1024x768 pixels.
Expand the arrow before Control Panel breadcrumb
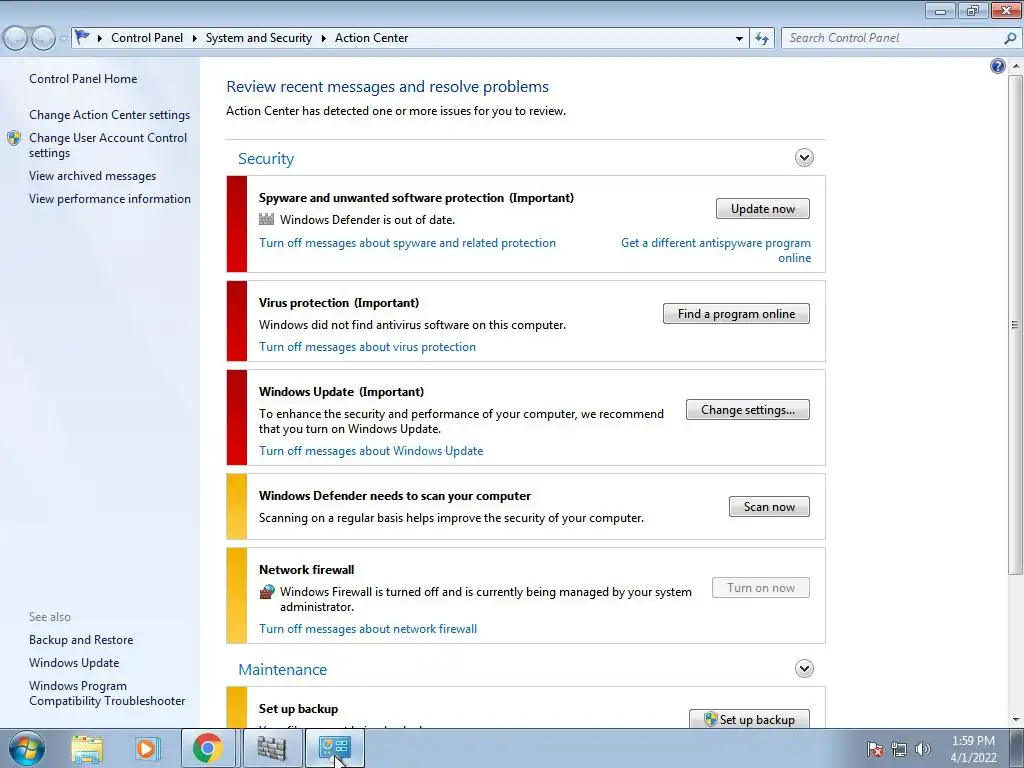point(100,39)
